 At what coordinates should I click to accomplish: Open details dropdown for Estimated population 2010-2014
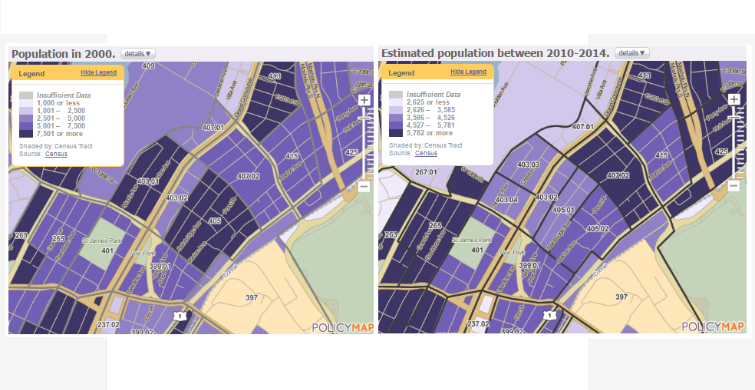pyautogui.click(x=632, y=53)
